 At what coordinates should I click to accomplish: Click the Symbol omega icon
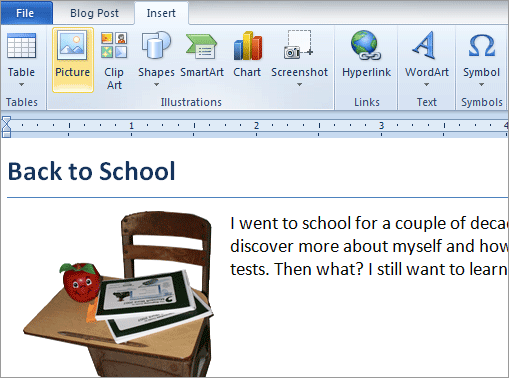tap(482, 46)
